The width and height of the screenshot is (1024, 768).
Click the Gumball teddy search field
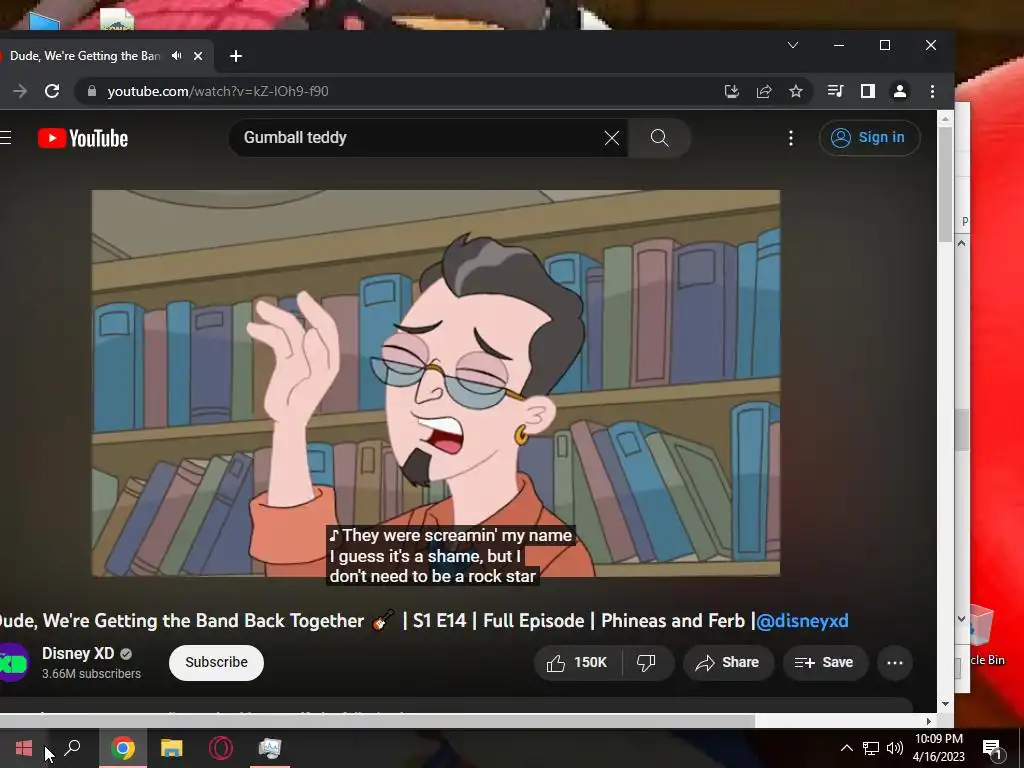418,138
